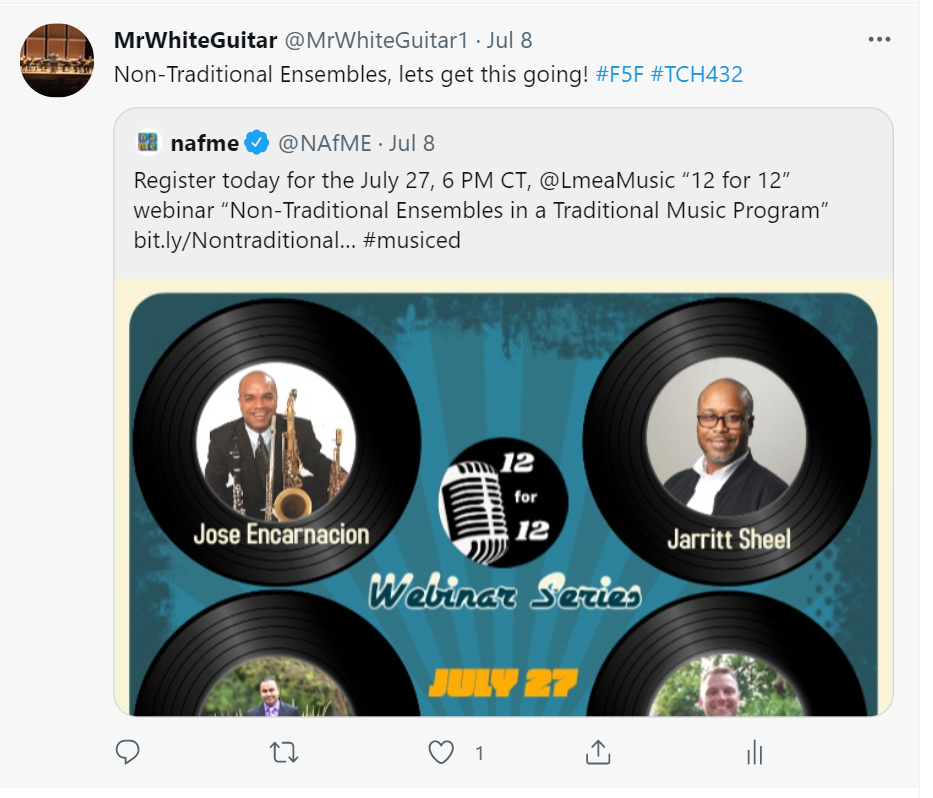Click the Jose Encarnacion record photo

(x=276, y=442)
